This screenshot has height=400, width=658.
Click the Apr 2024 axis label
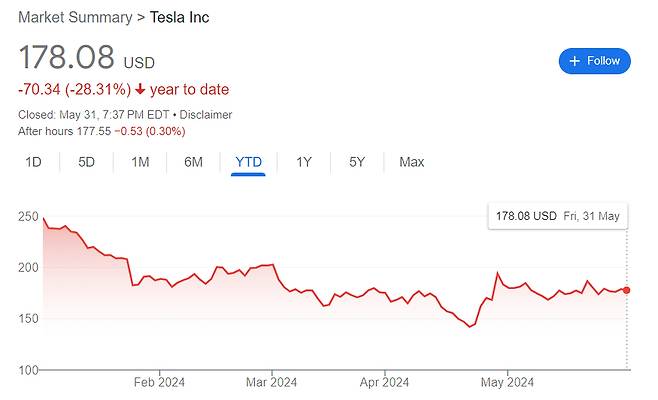384,382
